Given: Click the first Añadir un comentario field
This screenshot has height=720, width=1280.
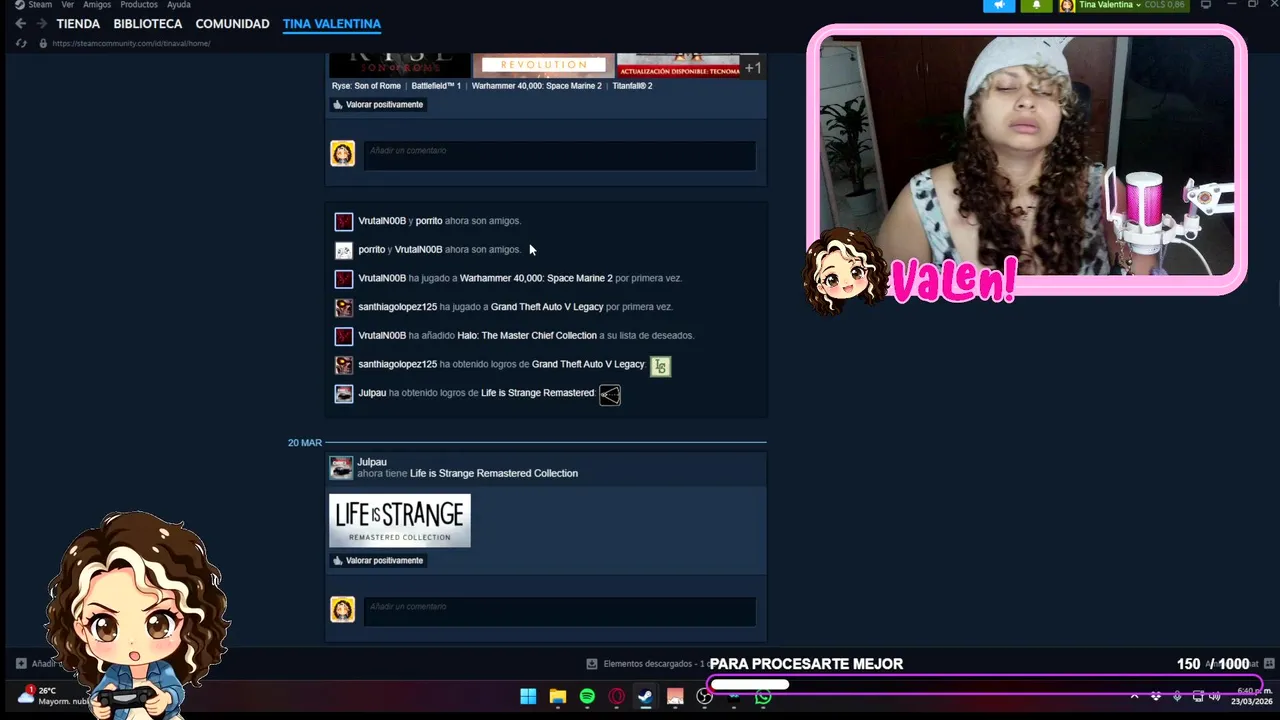Looking at the screenshot, I should click(x=559, y=154).
